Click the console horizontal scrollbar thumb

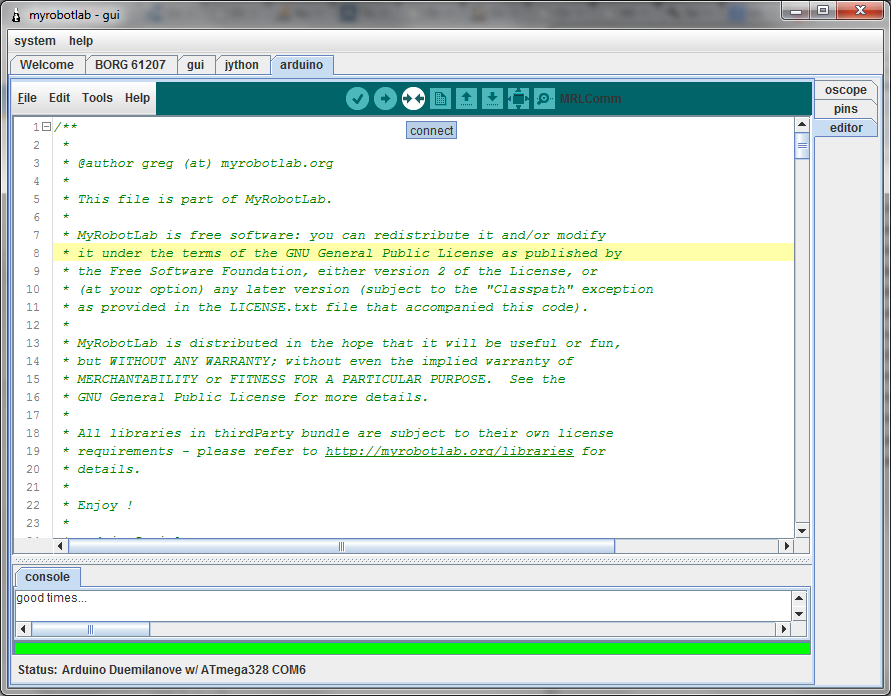[x=90, y=629]
